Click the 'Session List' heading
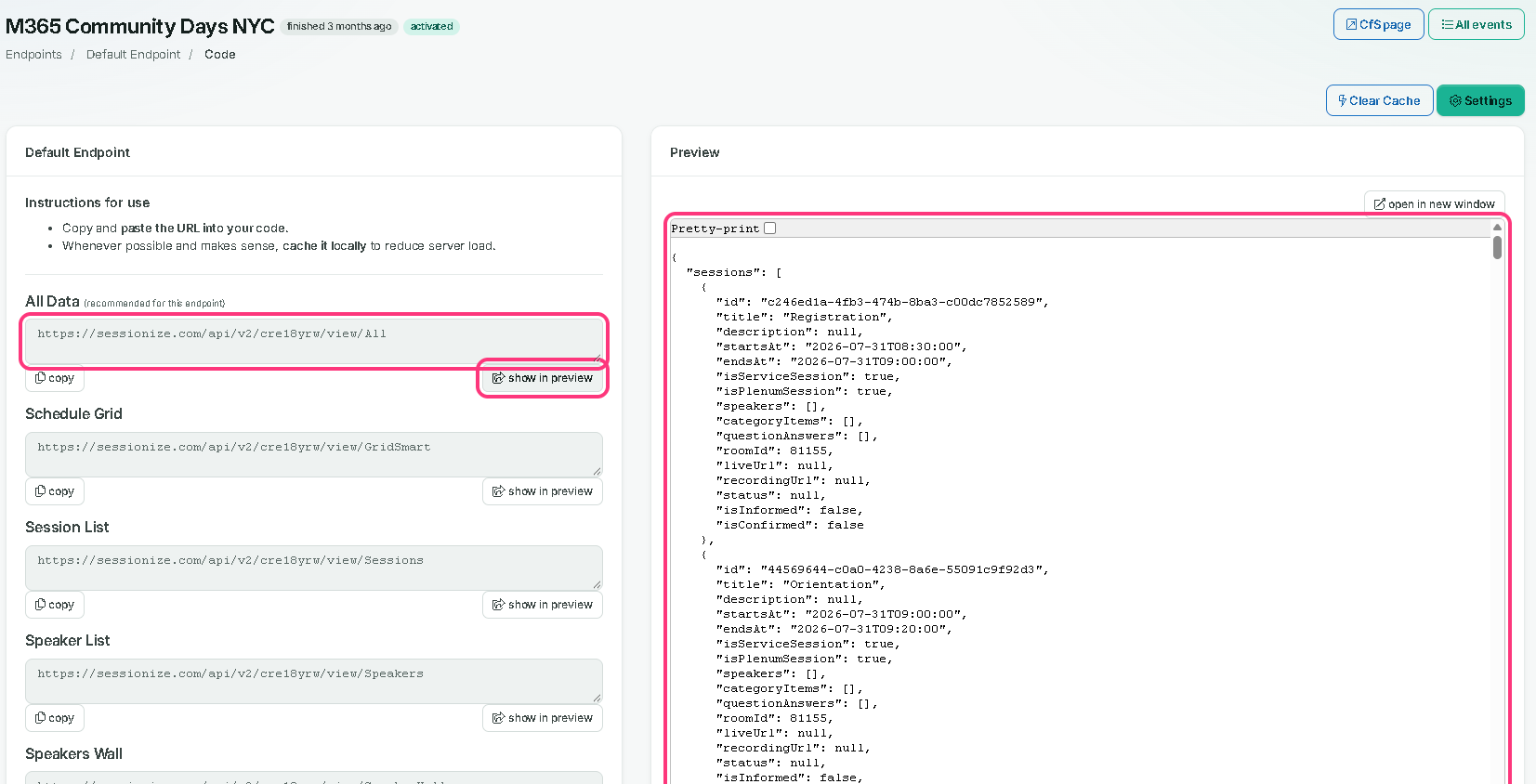 67,527
